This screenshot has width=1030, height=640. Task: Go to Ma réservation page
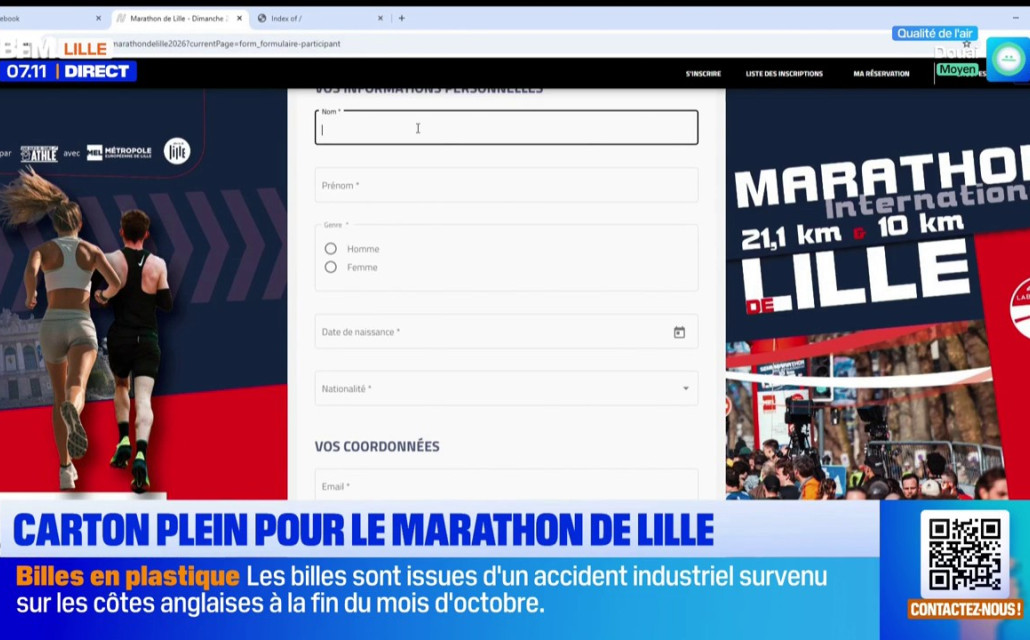click(x=881, y=73)
